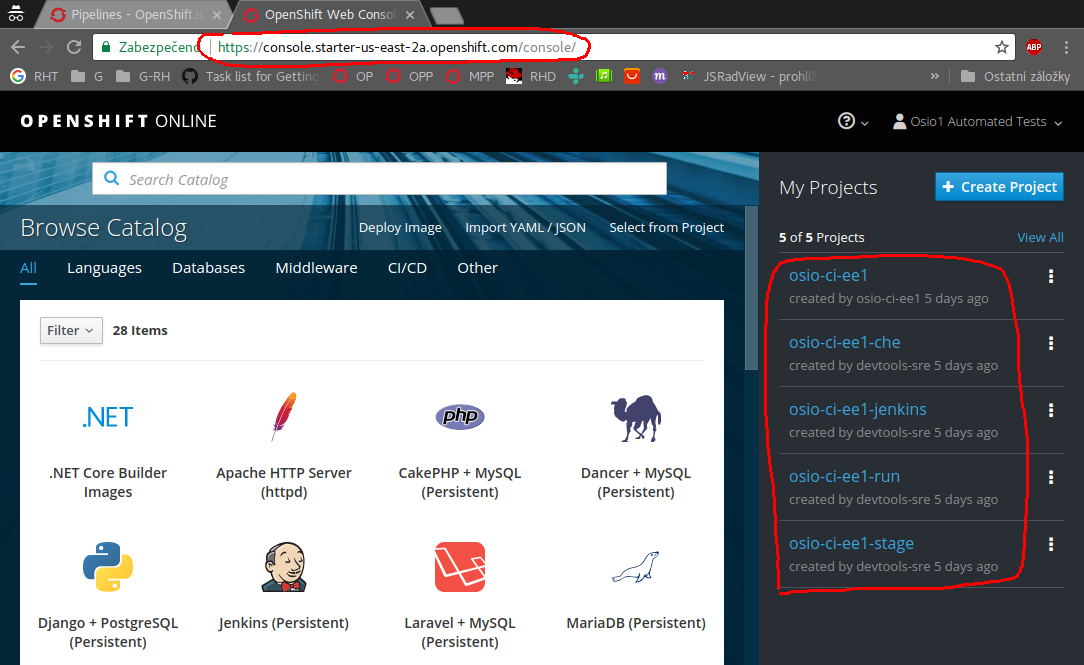Select the Laravel + MySQL red icon
Screen dimensions: 1084x665
tap(460, 567)
